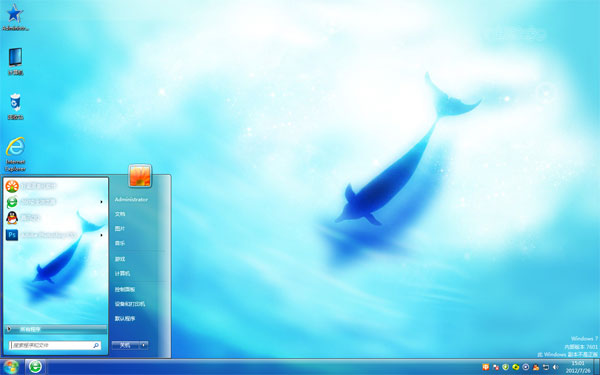Click the flag with red X tray icon
Viewport: 600px width, 375px height.
tap(496, 367)
